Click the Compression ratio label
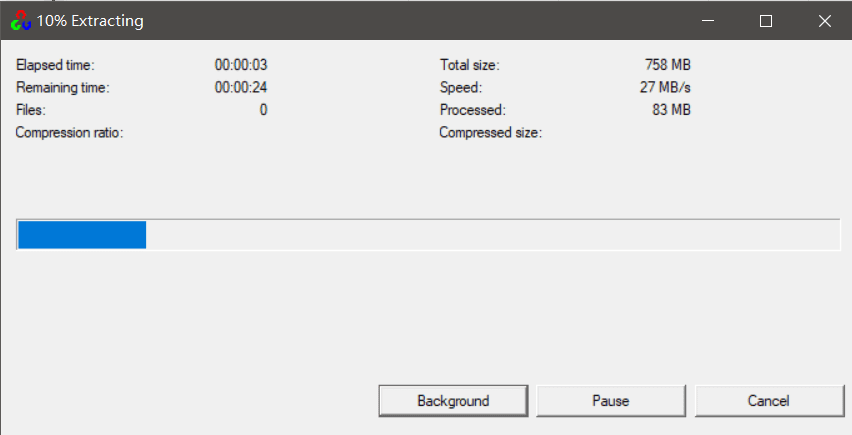Image resolution: width=852 pixels, height=435 pixels. click(x=69, y=133)
